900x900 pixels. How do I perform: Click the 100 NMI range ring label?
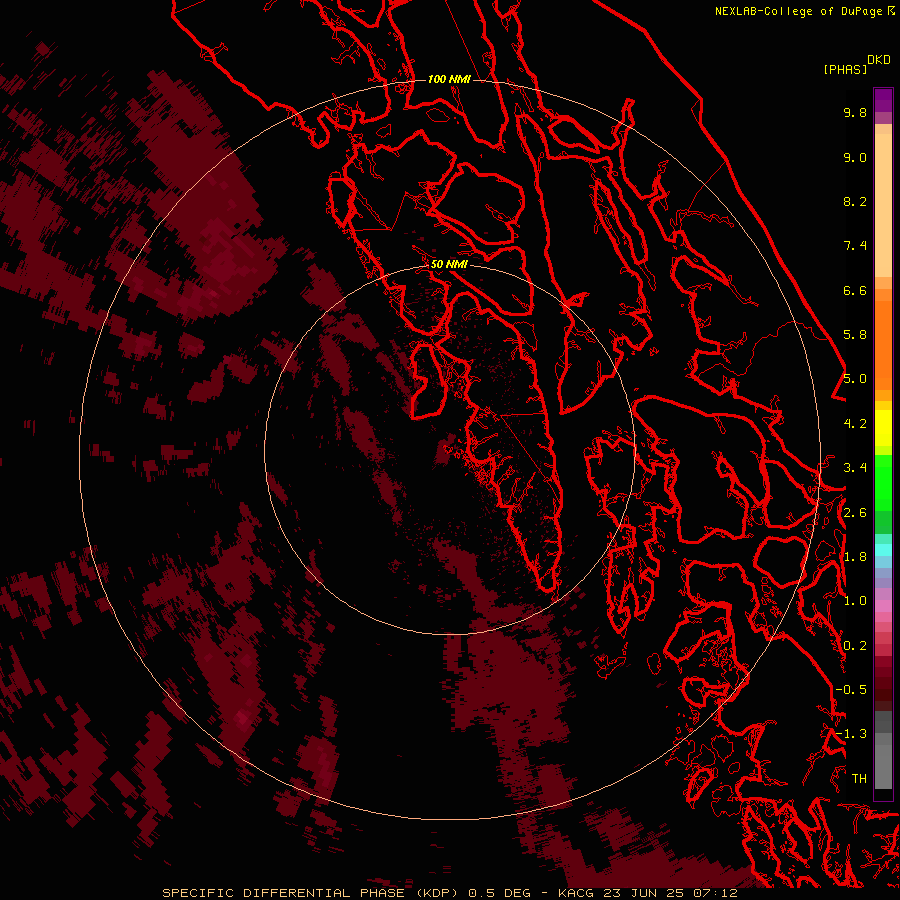pyautogui.click(x=449, y=79)
